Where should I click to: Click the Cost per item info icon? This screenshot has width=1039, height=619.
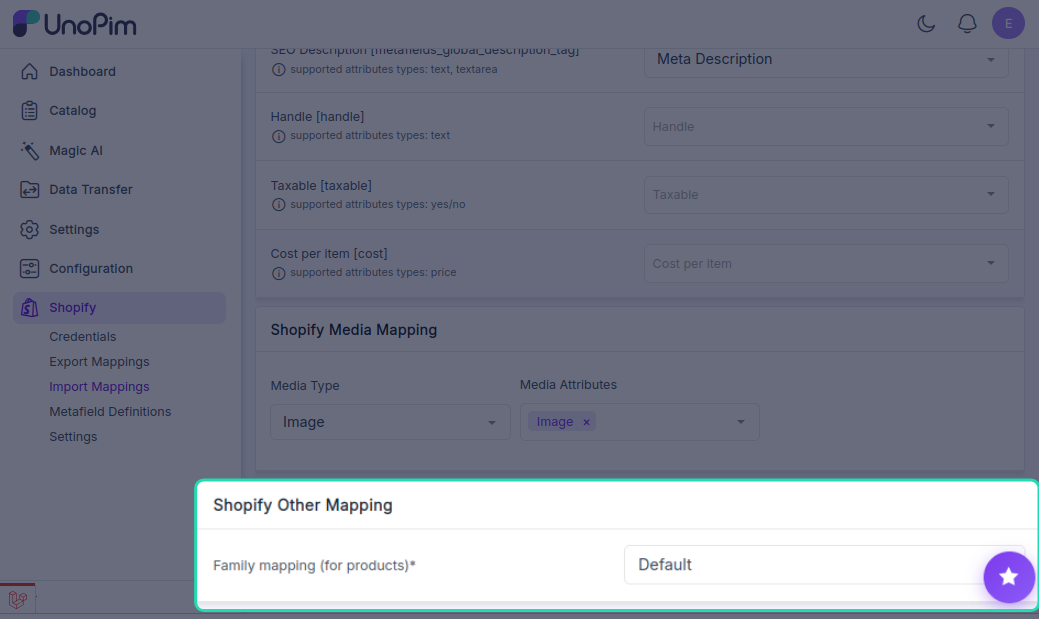tap(278, 273)
